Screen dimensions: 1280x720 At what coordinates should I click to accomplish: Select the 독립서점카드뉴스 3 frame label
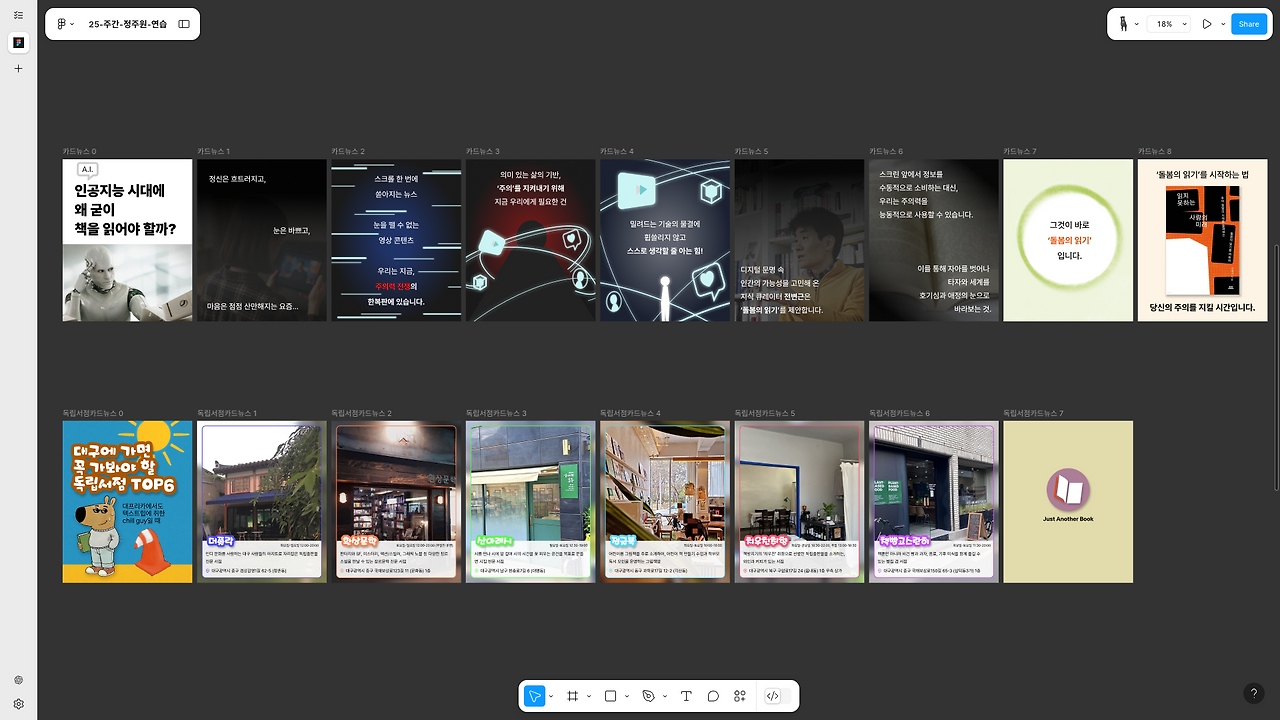[x=496, y=413]
